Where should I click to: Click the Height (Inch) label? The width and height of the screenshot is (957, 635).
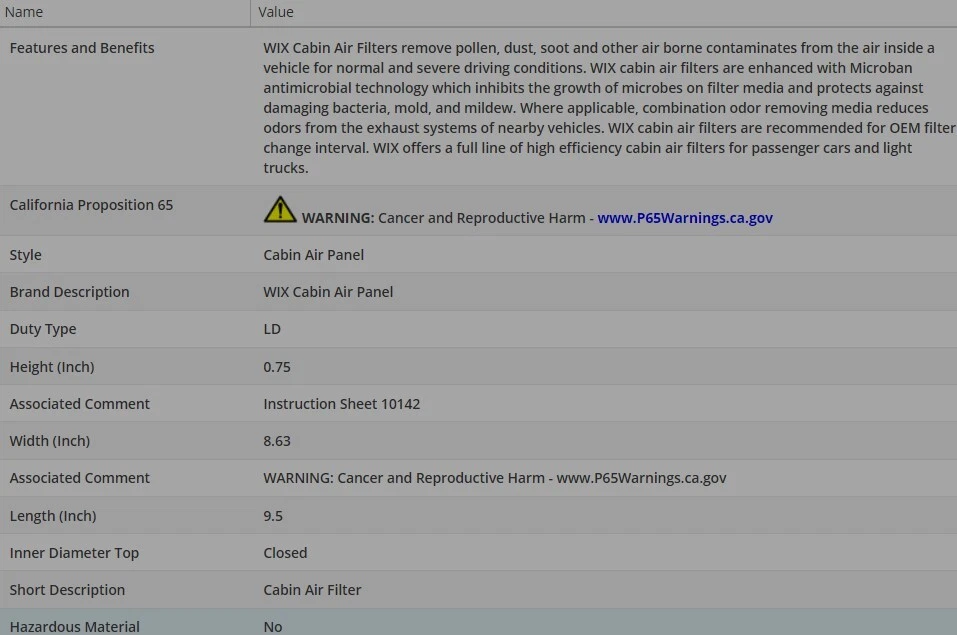pyautogui.click(x=52, y=367)
